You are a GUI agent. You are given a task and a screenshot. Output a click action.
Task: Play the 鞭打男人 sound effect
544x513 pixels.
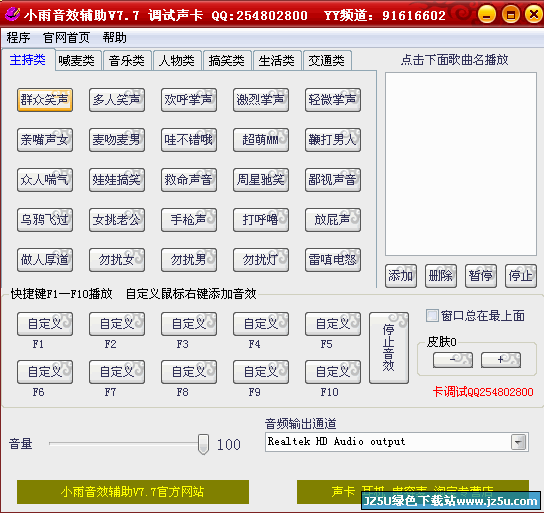[x=333, y=140]
